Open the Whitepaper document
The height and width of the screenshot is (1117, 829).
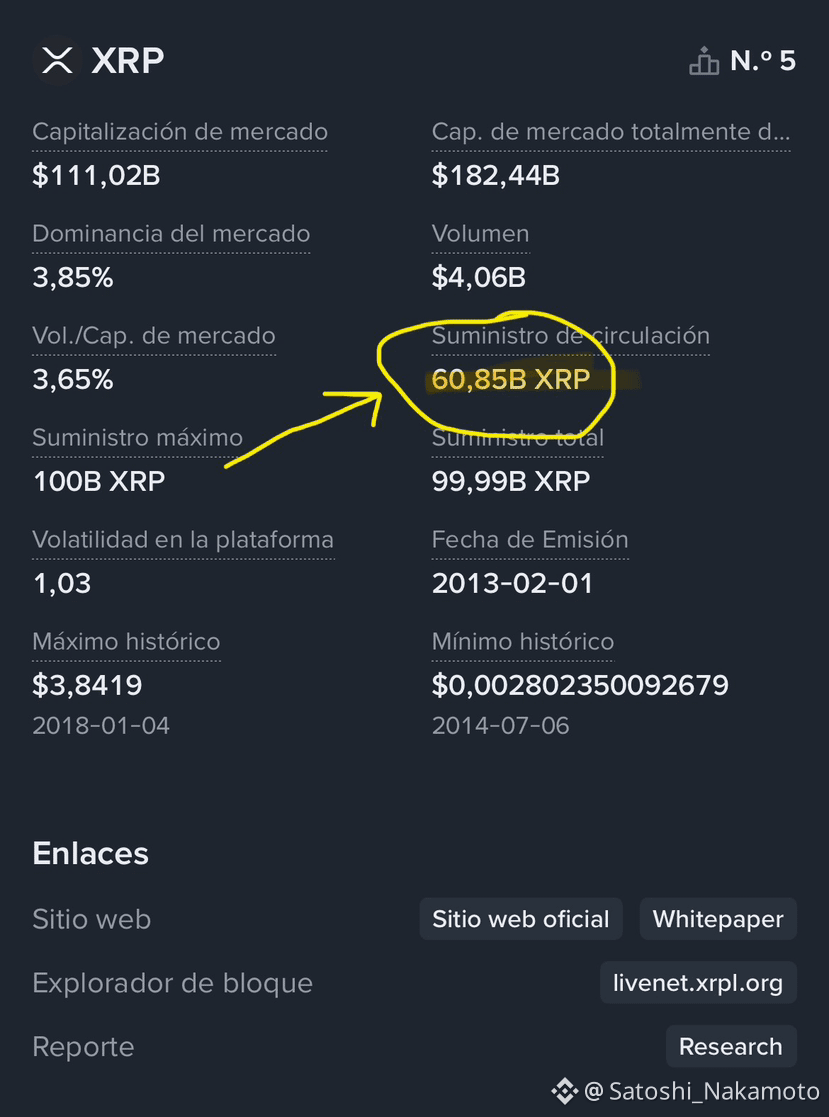[718, 918]
